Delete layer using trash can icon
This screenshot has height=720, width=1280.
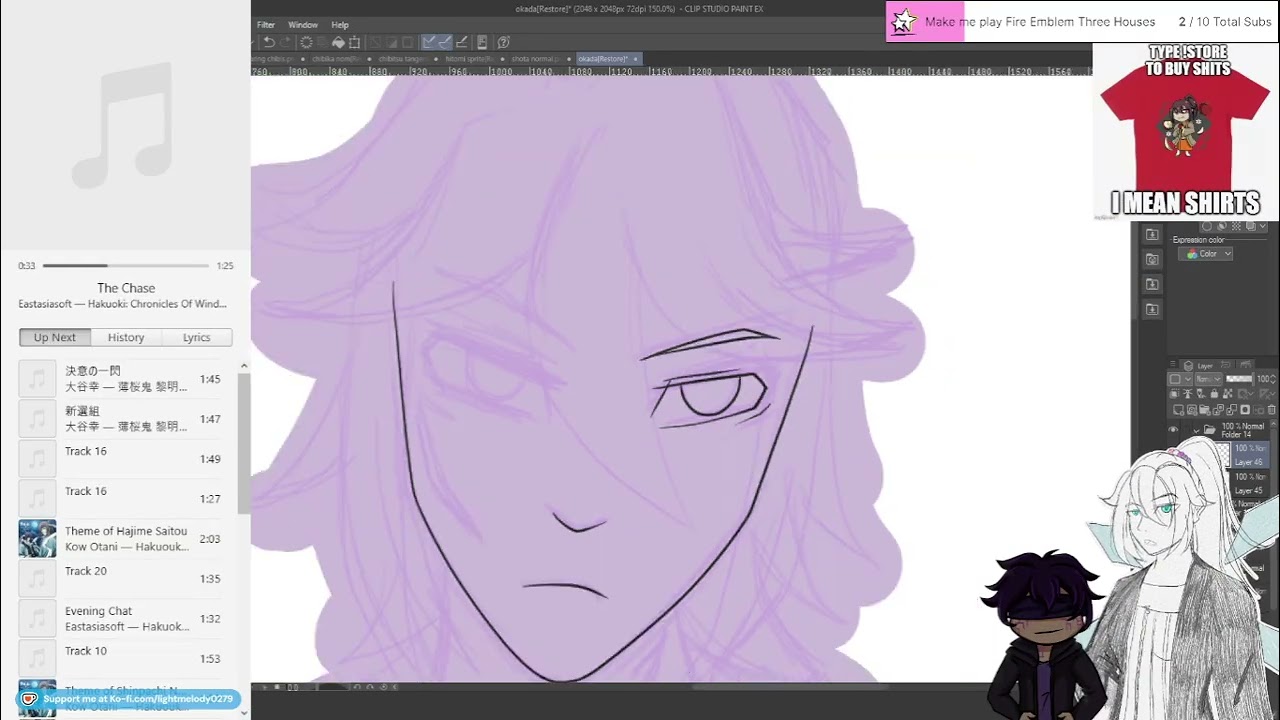coord(1272,410)
